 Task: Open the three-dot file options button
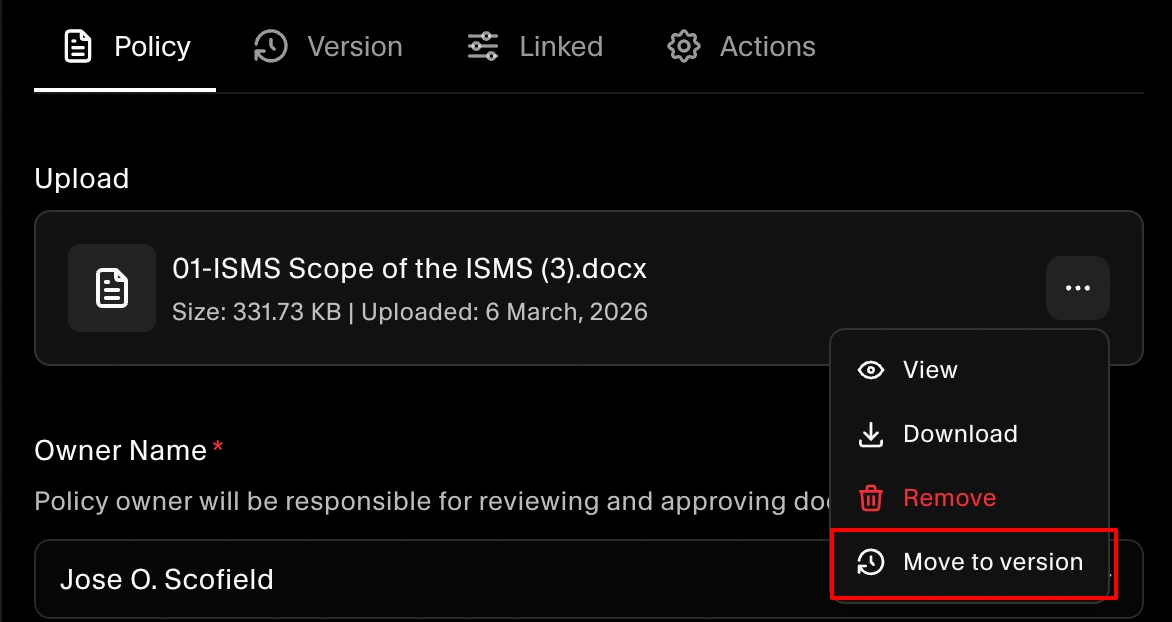(x=1078, y=288)
